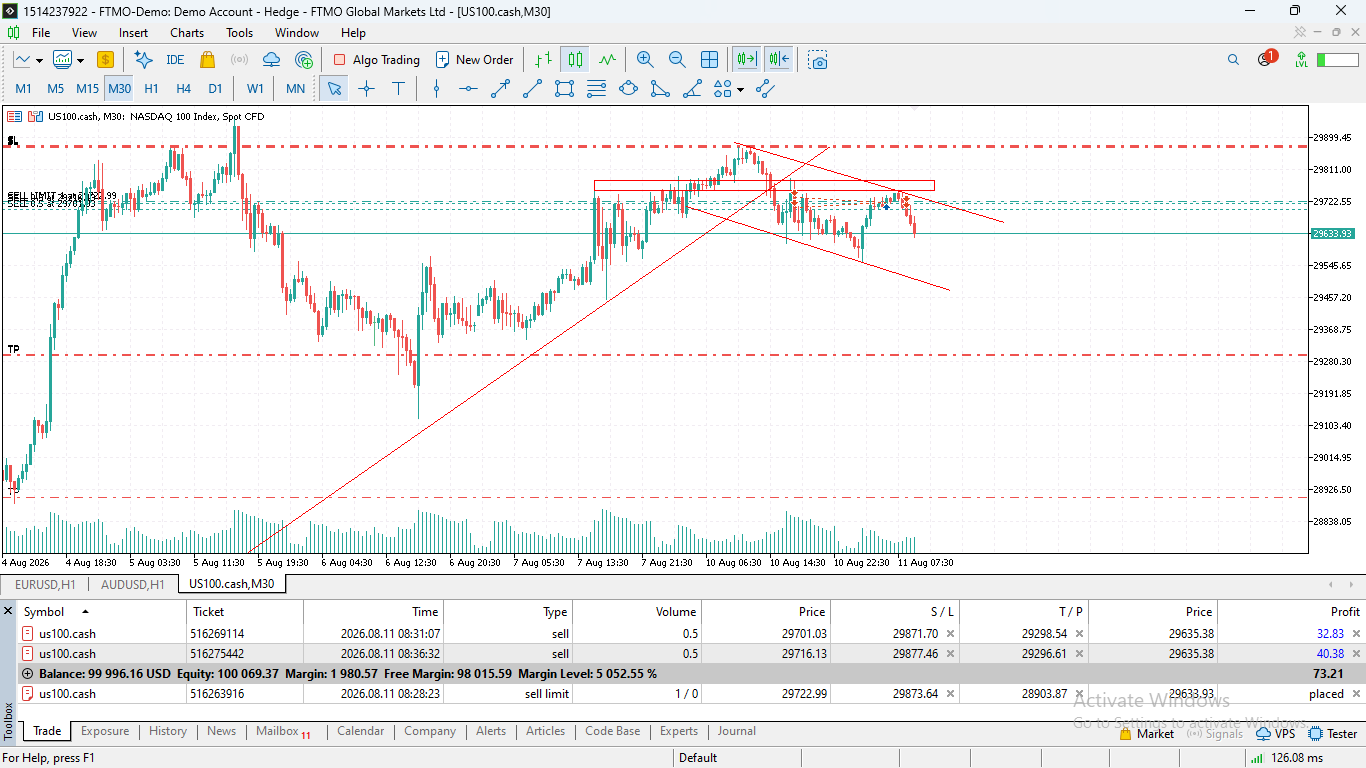Zoom in on the chart
Screen dimensions: 1366x768
pyautogui.click(x=645, y=60)
